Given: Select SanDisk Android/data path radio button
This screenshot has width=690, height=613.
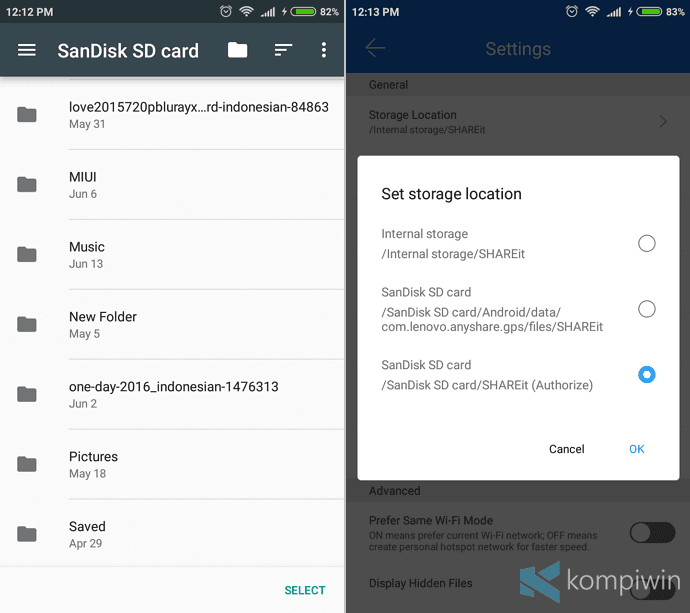Looking at the screenshot, I should click(x=646, y=309).
